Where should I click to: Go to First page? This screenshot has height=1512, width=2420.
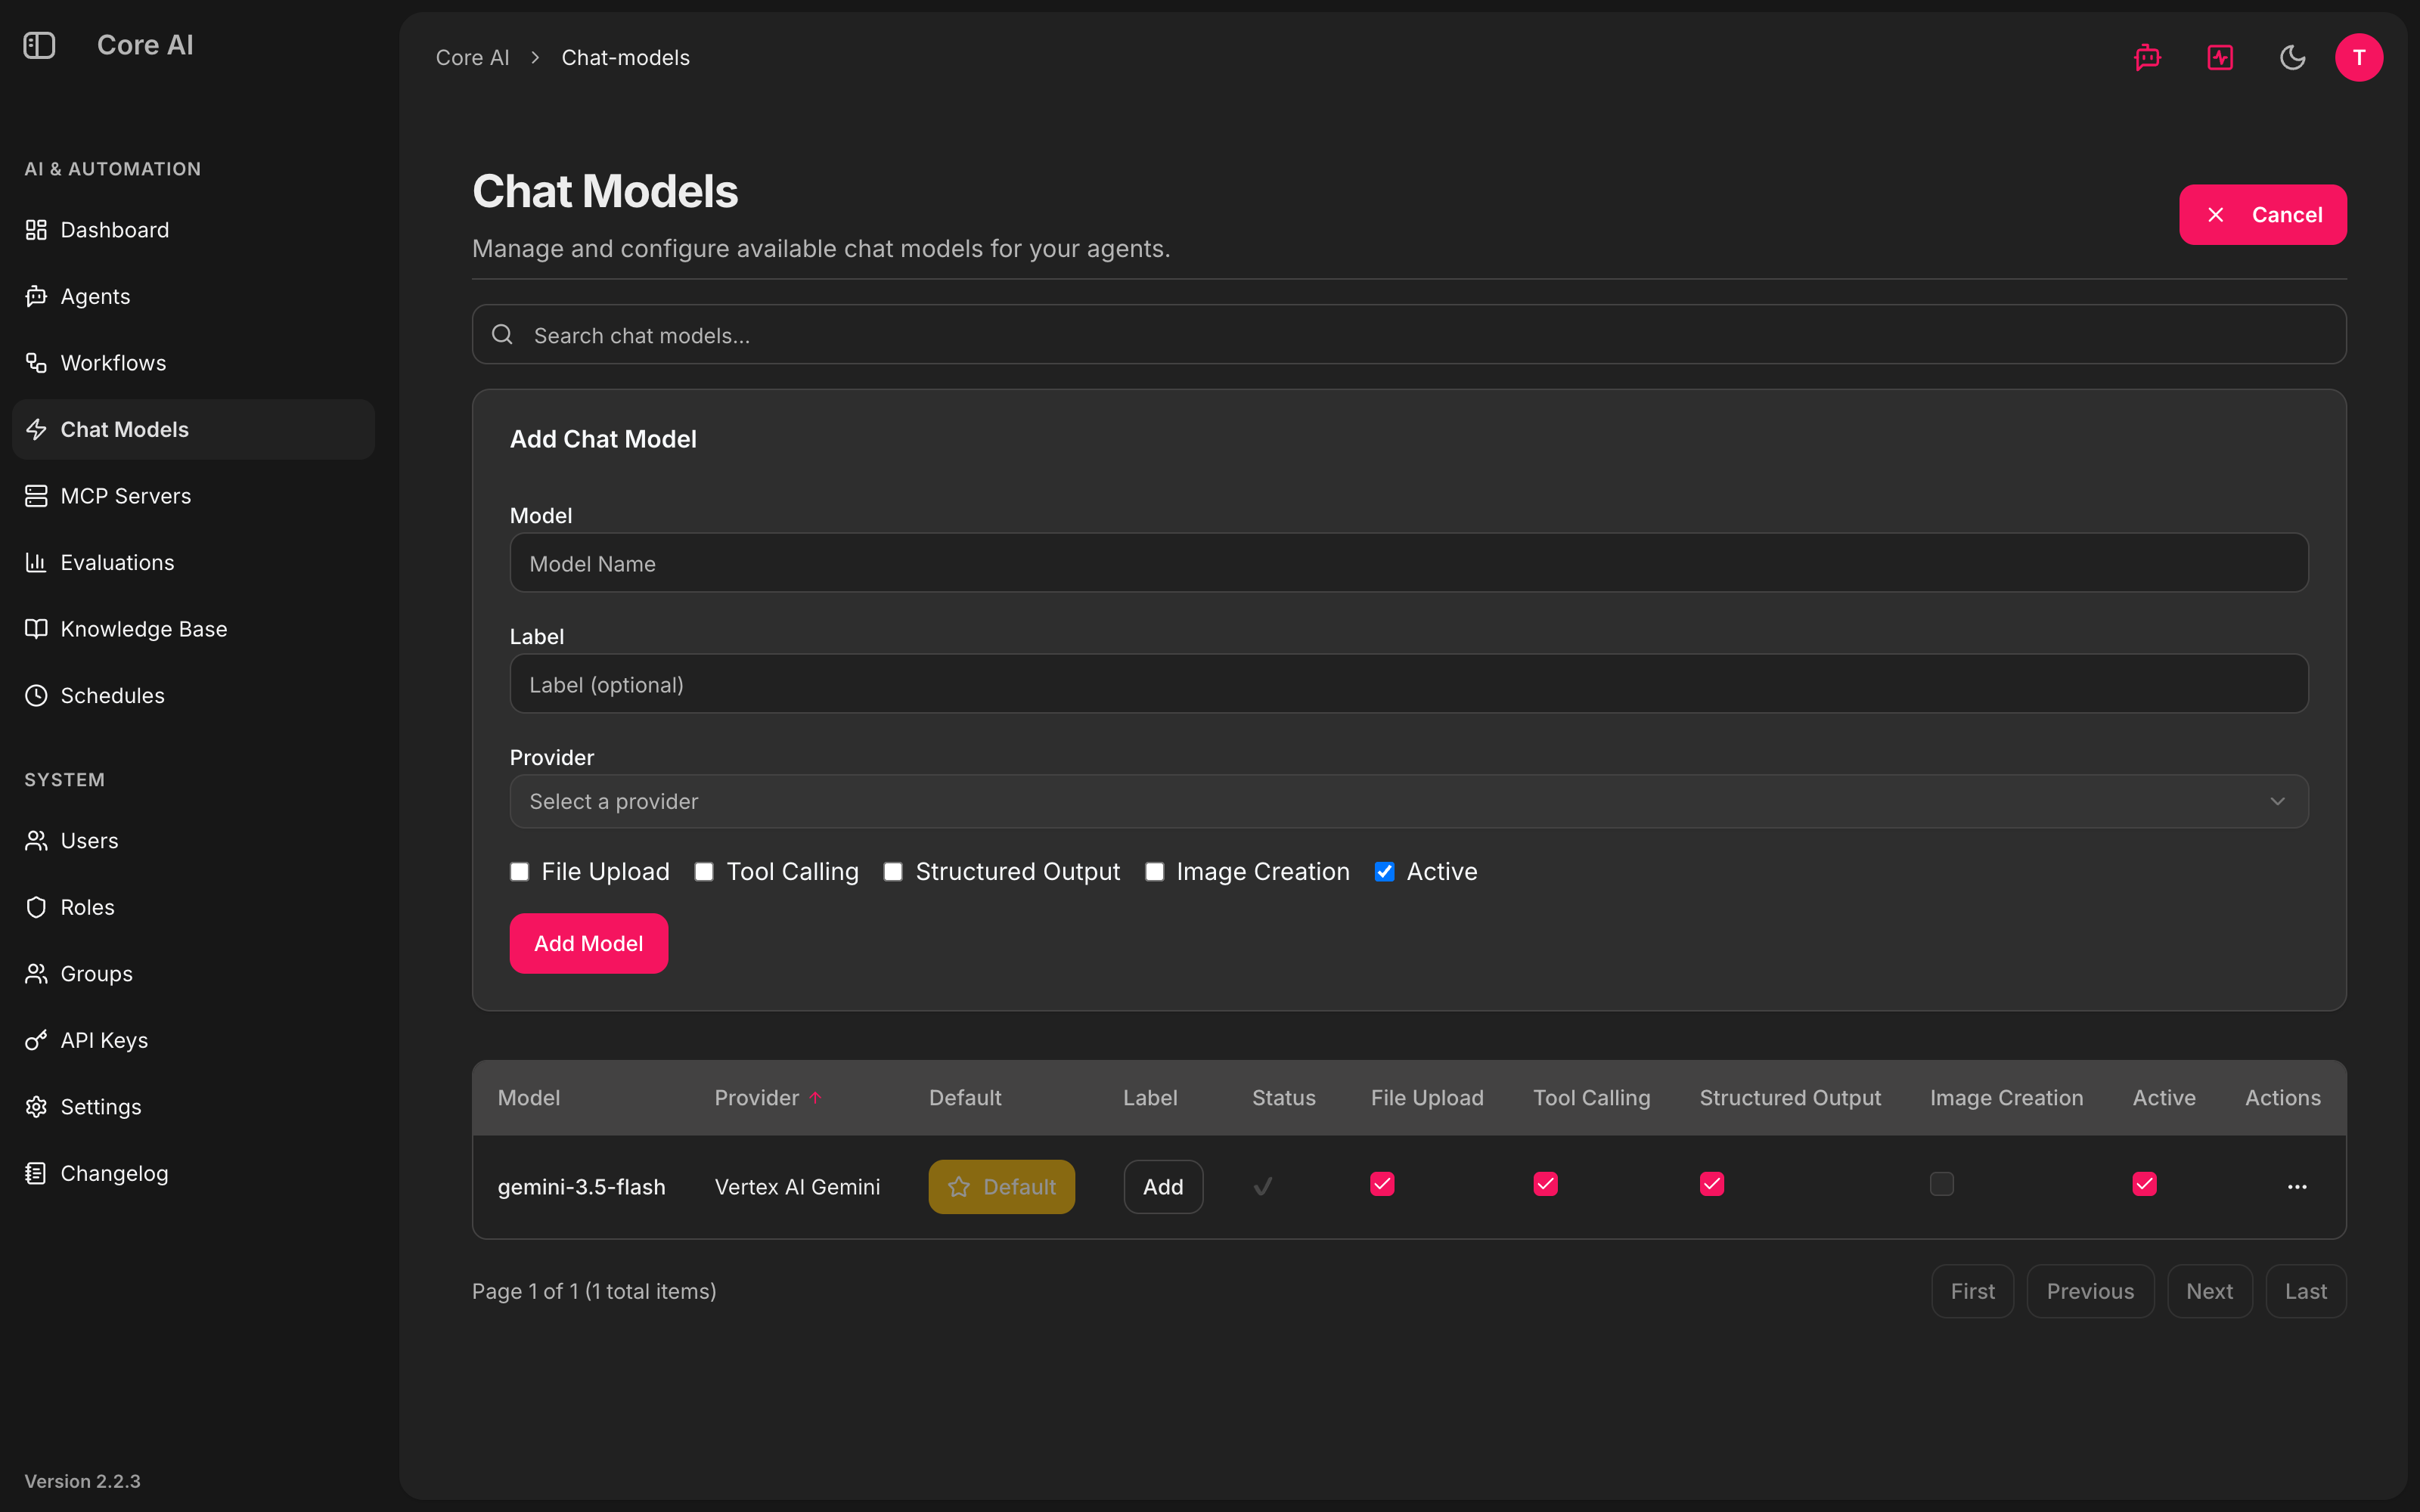point(1972,1291)
